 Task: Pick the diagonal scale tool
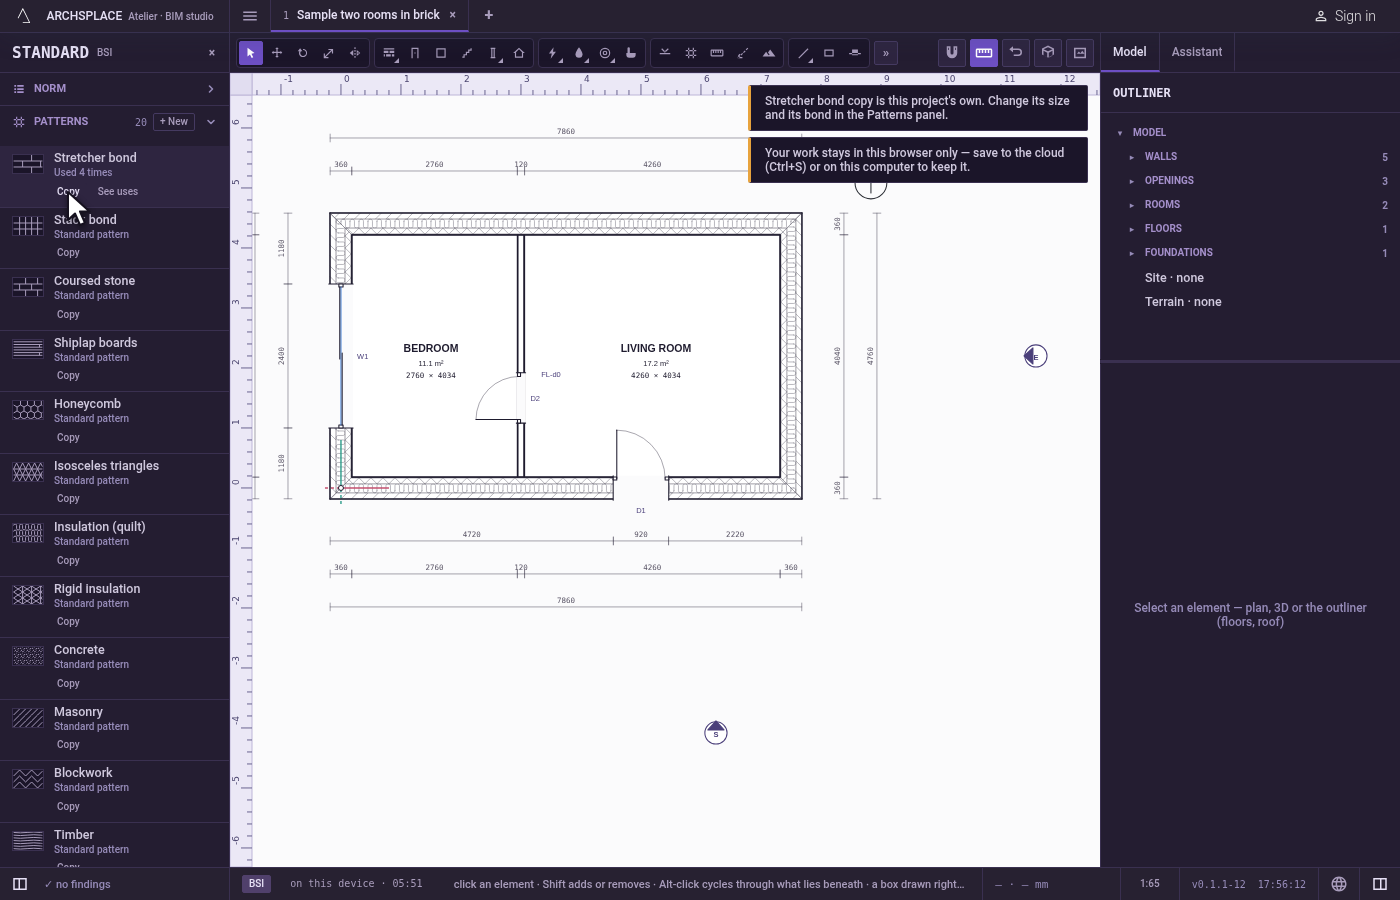pyautogui.click(x=329, y=53)
